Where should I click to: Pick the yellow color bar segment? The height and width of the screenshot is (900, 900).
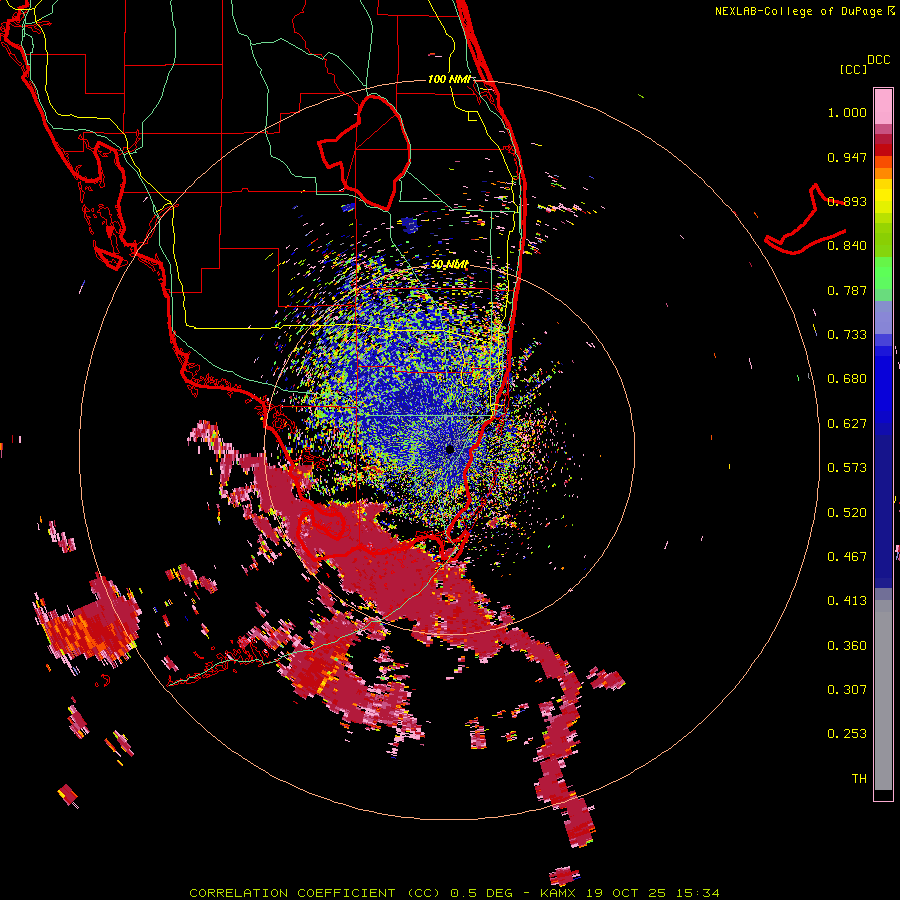tap(883, 196)
